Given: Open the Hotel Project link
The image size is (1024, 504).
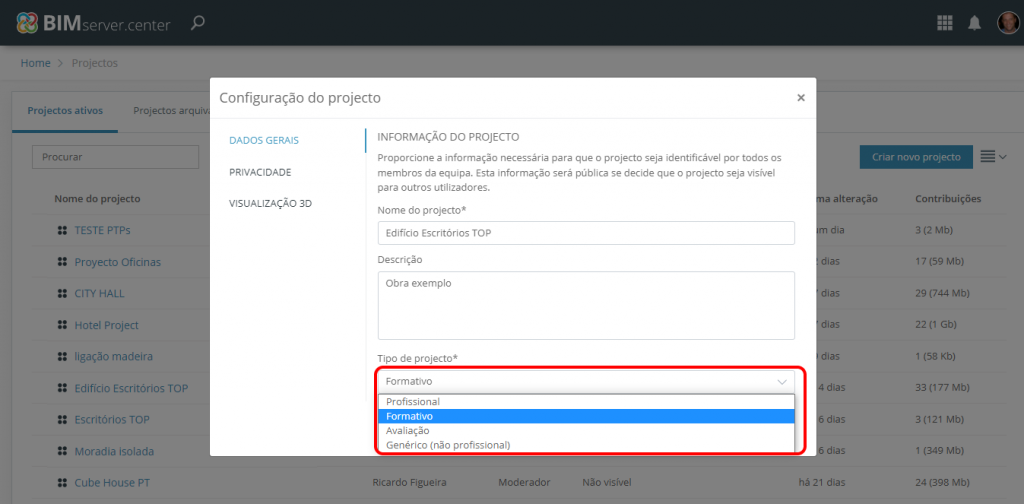Looking at the screenshot, I should (x=106, y=326).
